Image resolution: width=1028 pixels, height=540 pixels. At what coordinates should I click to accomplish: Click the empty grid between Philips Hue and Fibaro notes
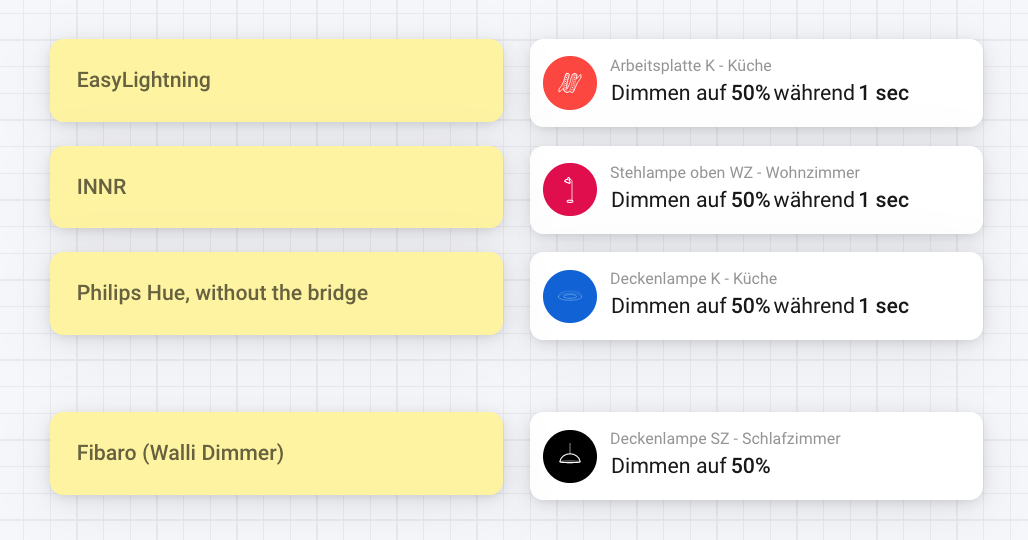point(276,374)
